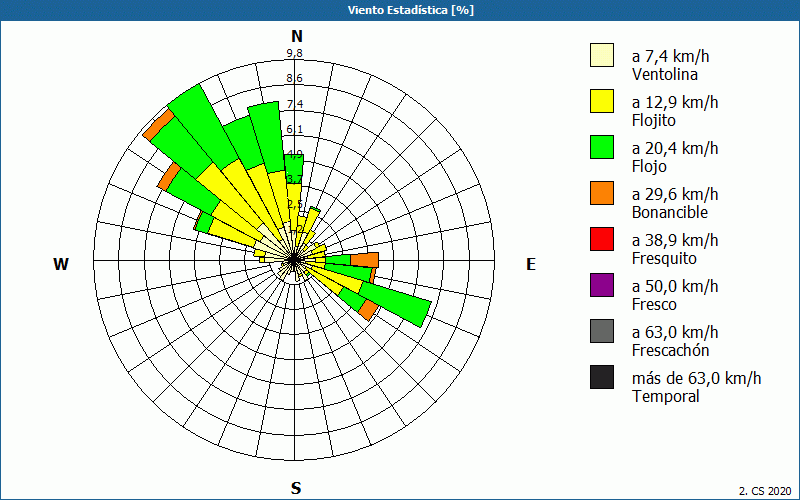Click the 'Viento Estadística [%]' title bar
The height and width of the screenshot is (500, 800).
coord(400,10)
